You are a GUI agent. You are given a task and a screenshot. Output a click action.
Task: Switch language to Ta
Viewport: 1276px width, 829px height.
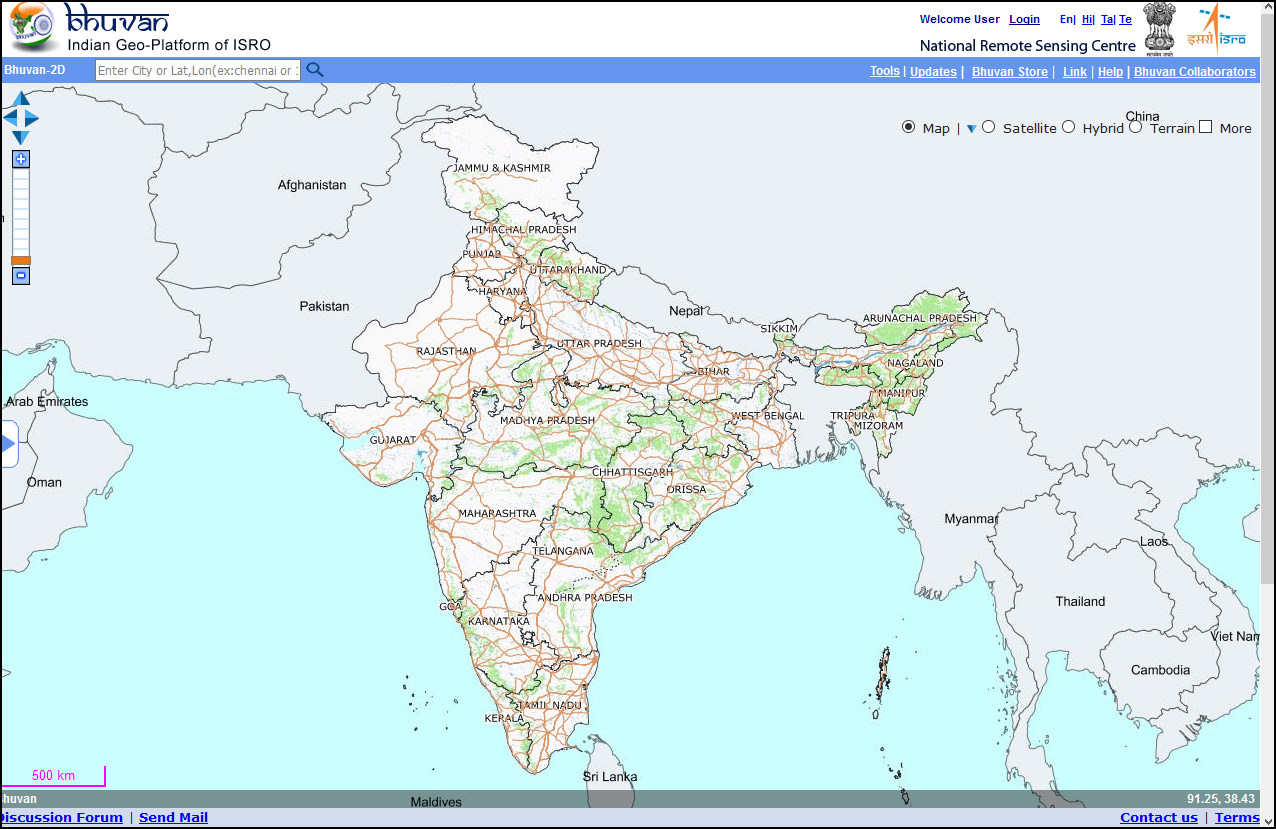[x=1107, y=19]
